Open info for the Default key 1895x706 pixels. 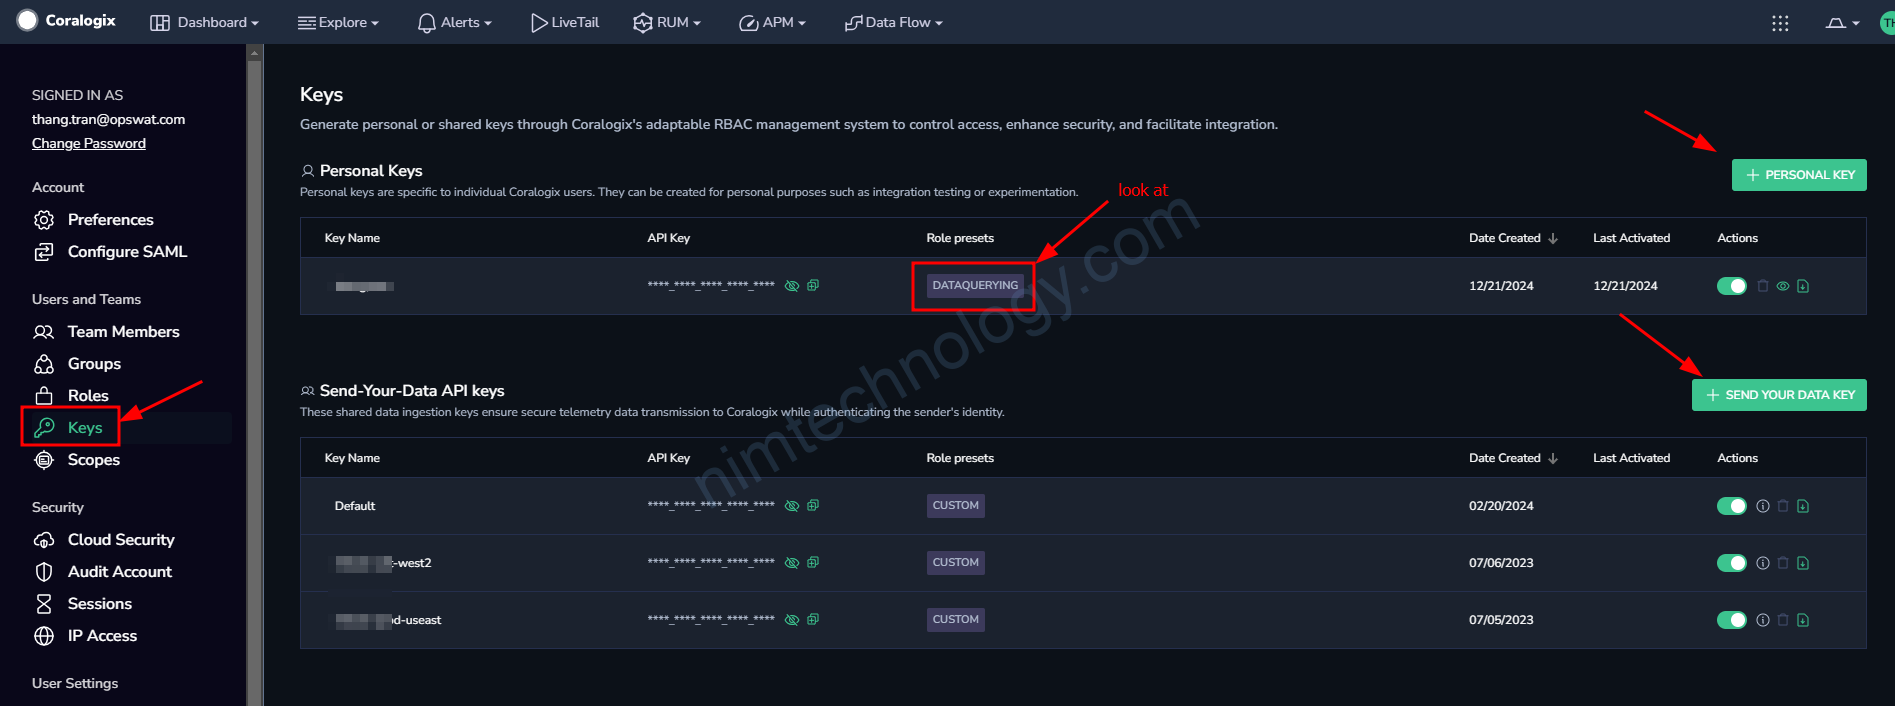[x=1763, y=506]
